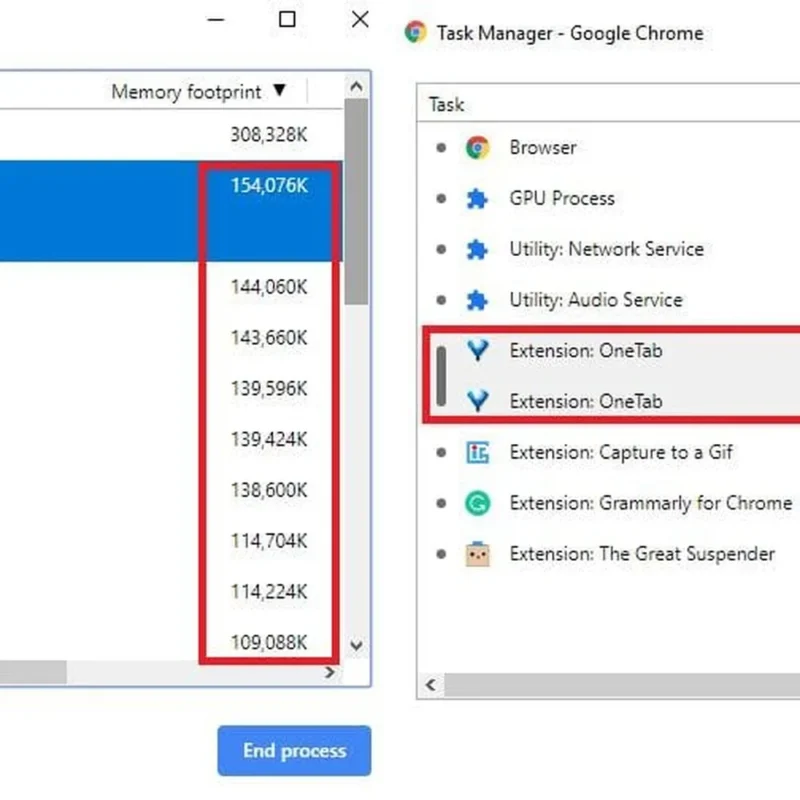Click the Chrome logo in the Task Manager title bar
Screen dimensions: 800x800
point(415,32)
